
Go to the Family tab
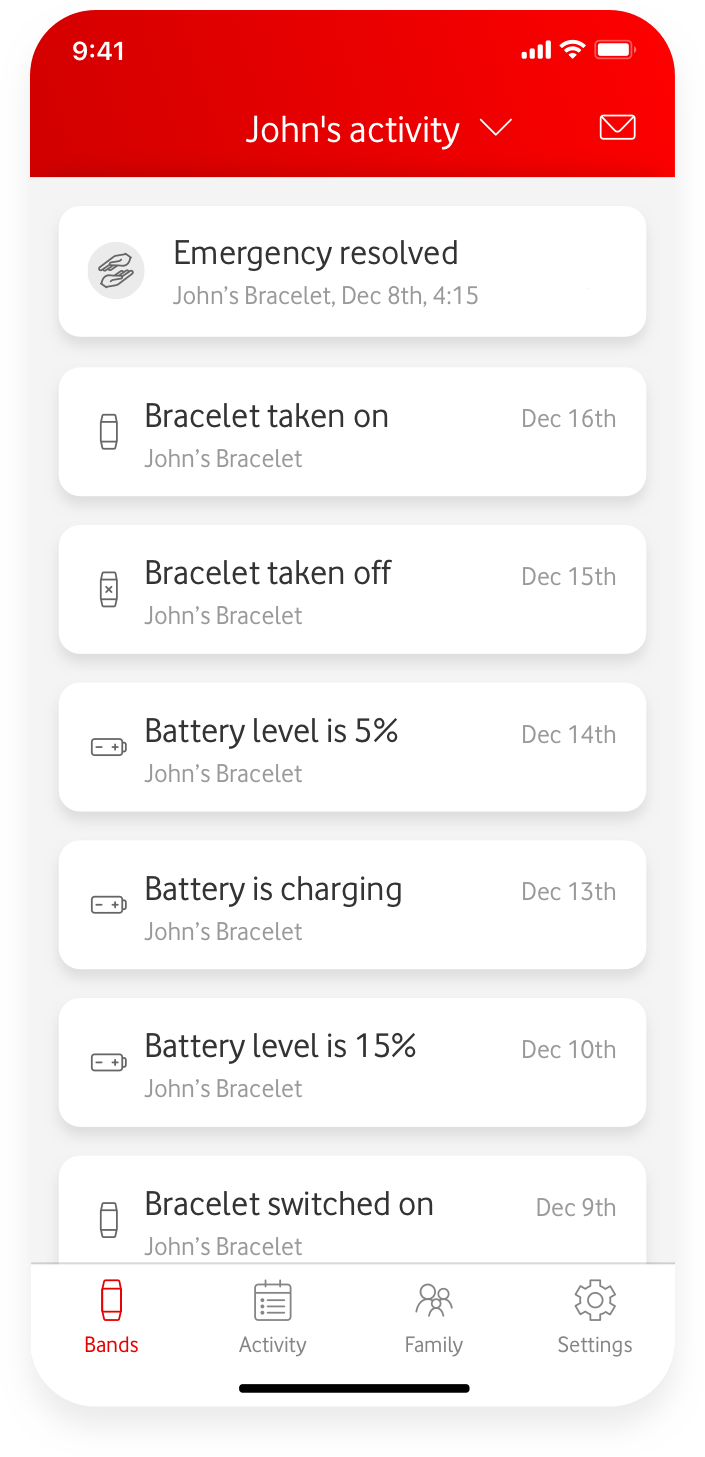434,1316
